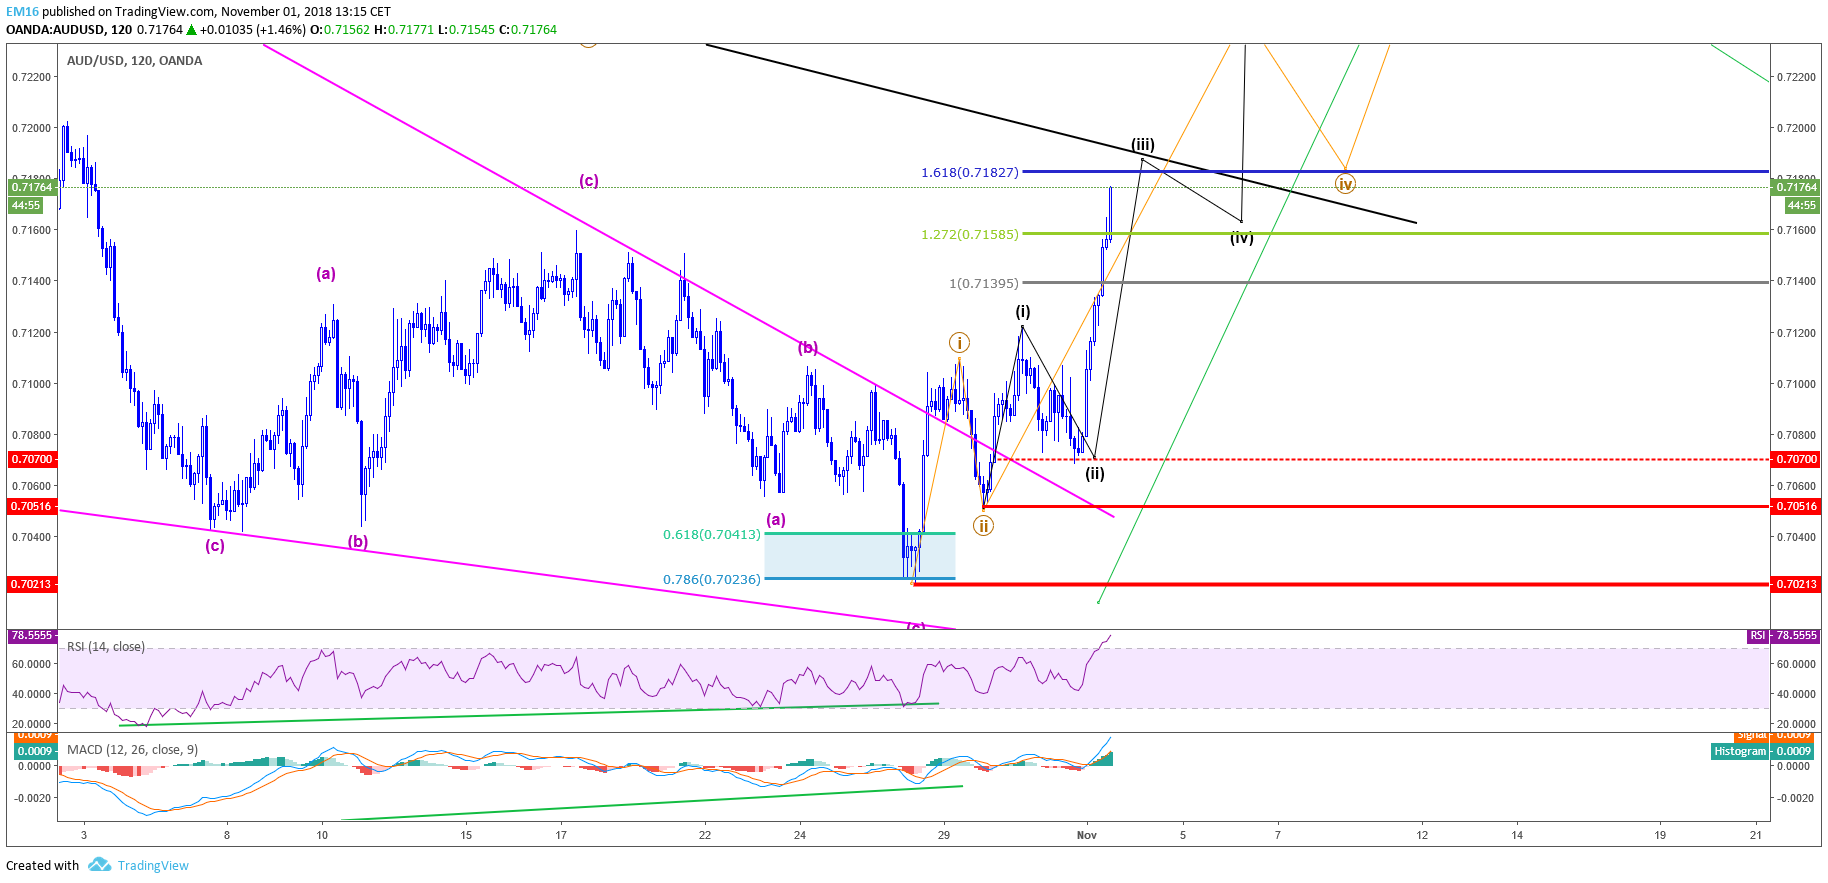1828x883 pixels.
Task: Click the 44:55 countdown tag on right axis
Action: 1802,205
